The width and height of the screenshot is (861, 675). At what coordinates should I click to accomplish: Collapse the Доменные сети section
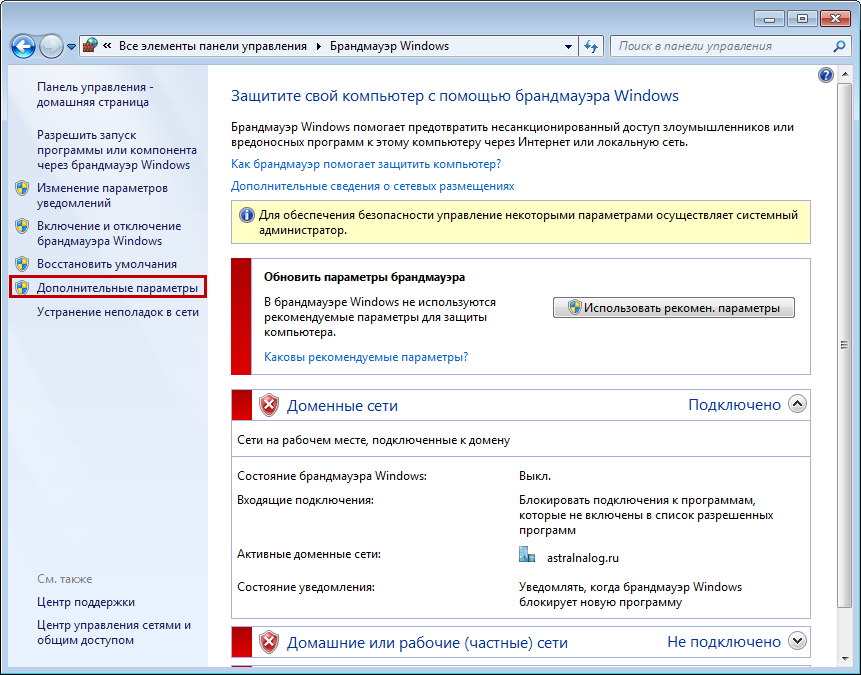click(797, 404)
